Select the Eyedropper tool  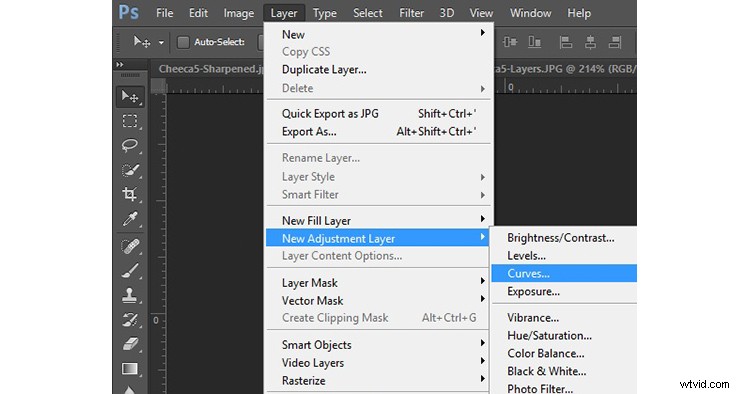pos(130,219)
